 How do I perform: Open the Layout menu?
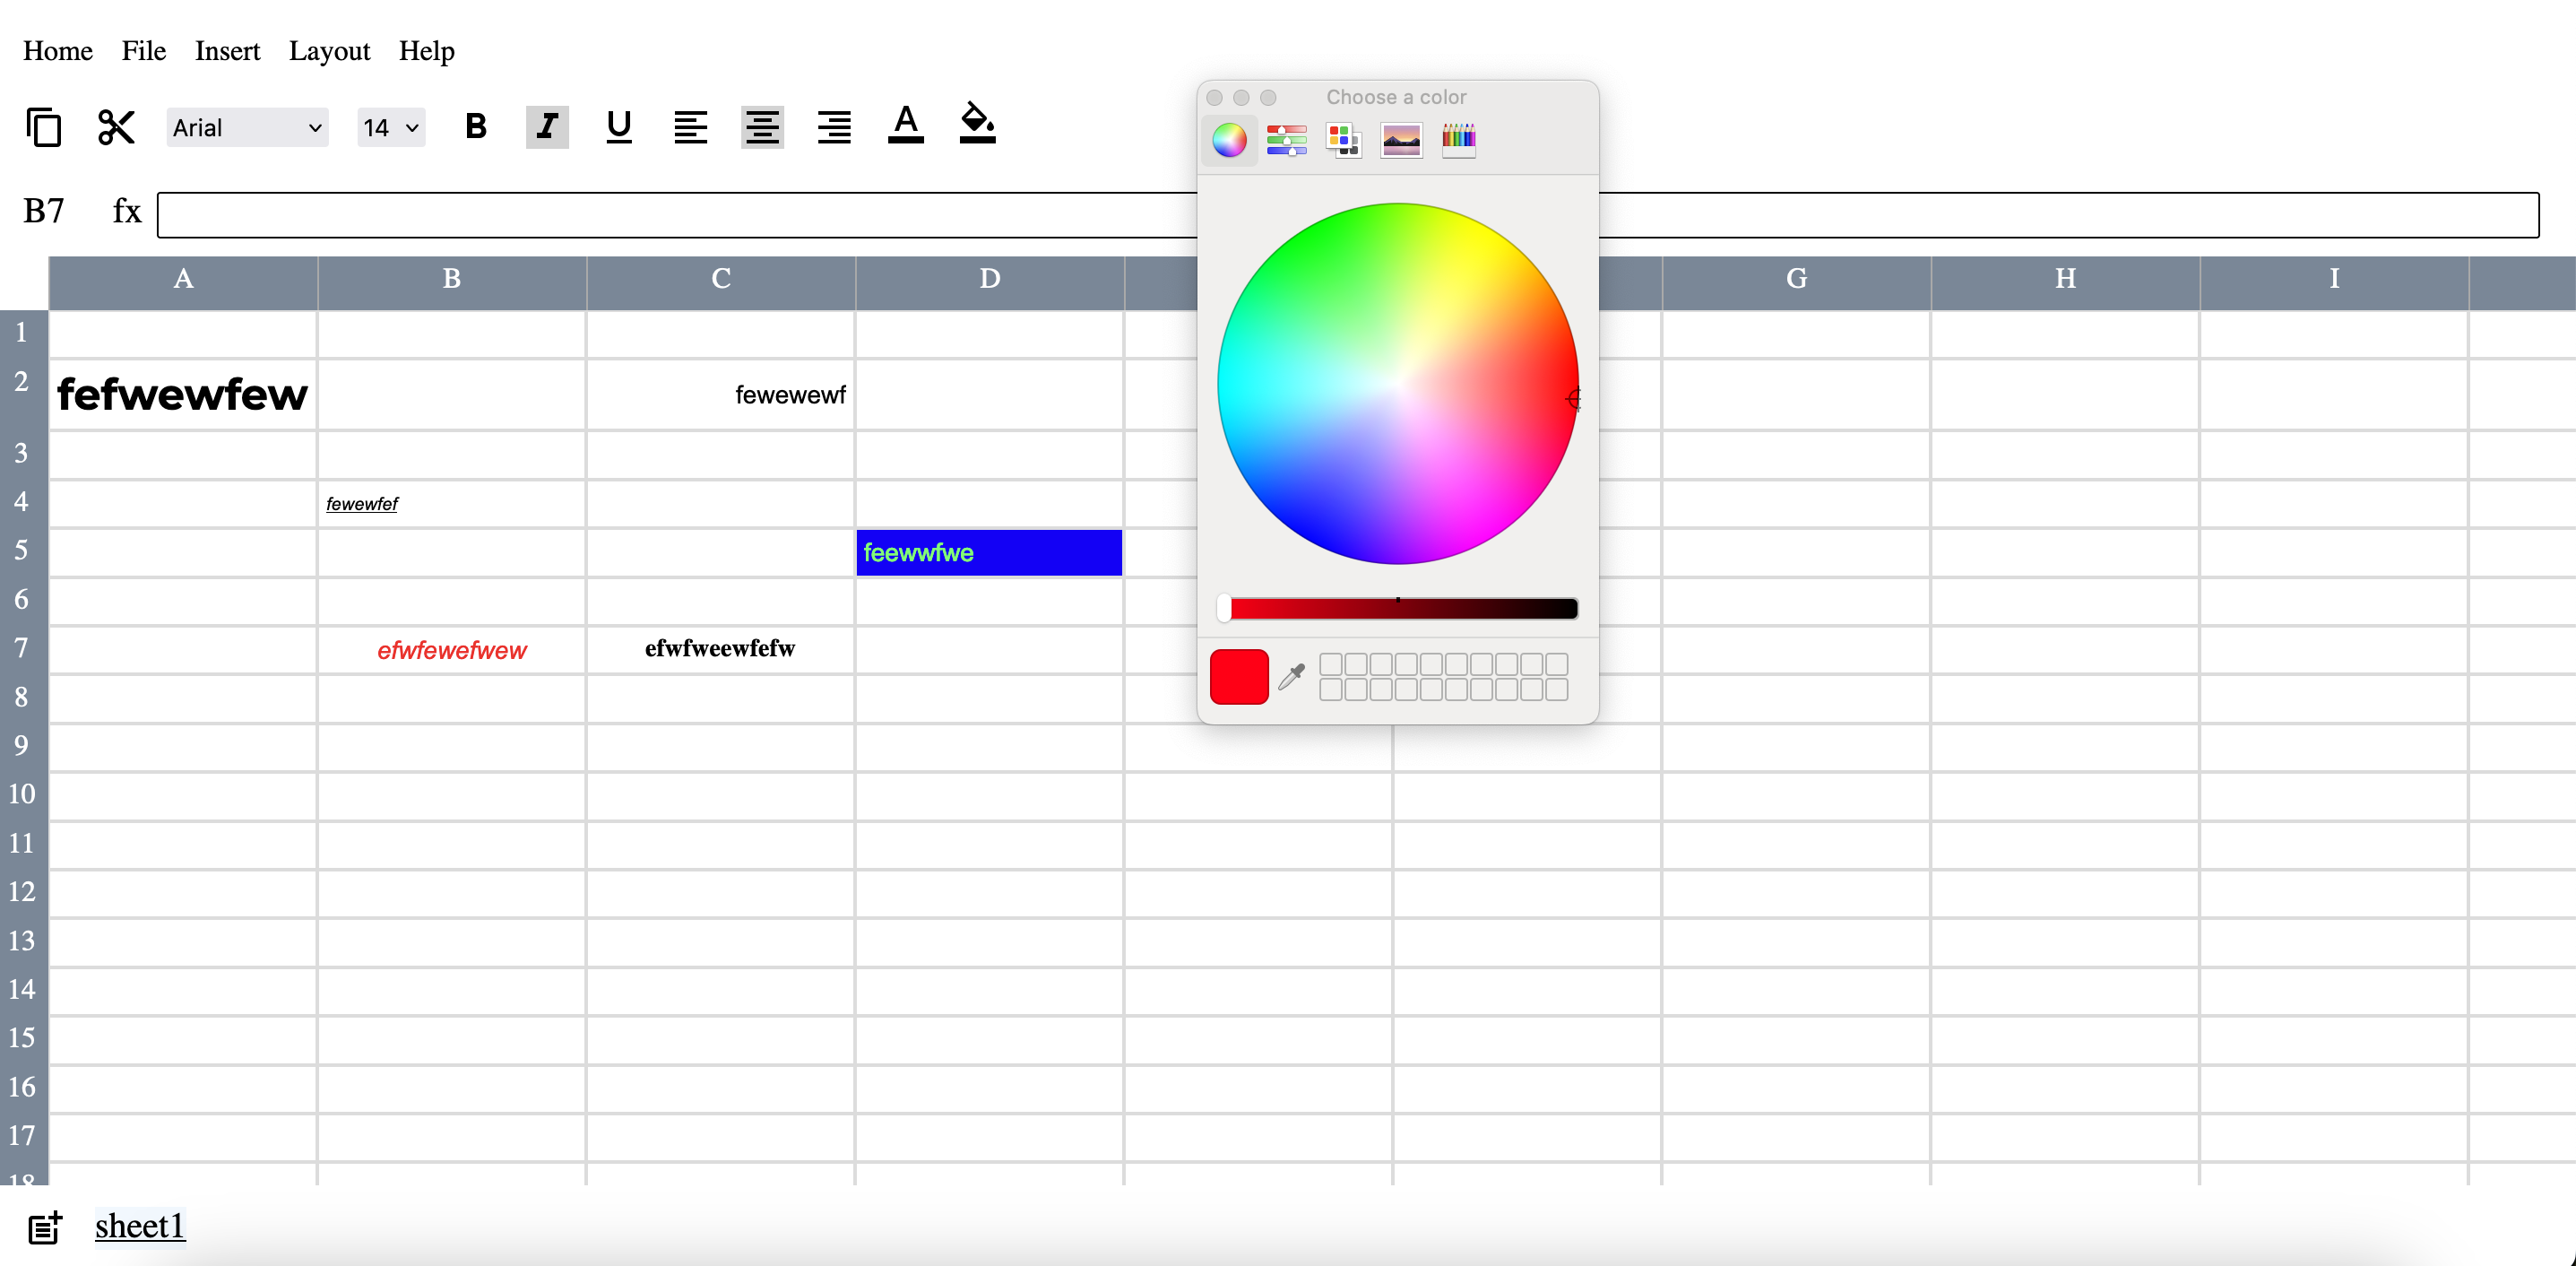(x=329, y=51)
